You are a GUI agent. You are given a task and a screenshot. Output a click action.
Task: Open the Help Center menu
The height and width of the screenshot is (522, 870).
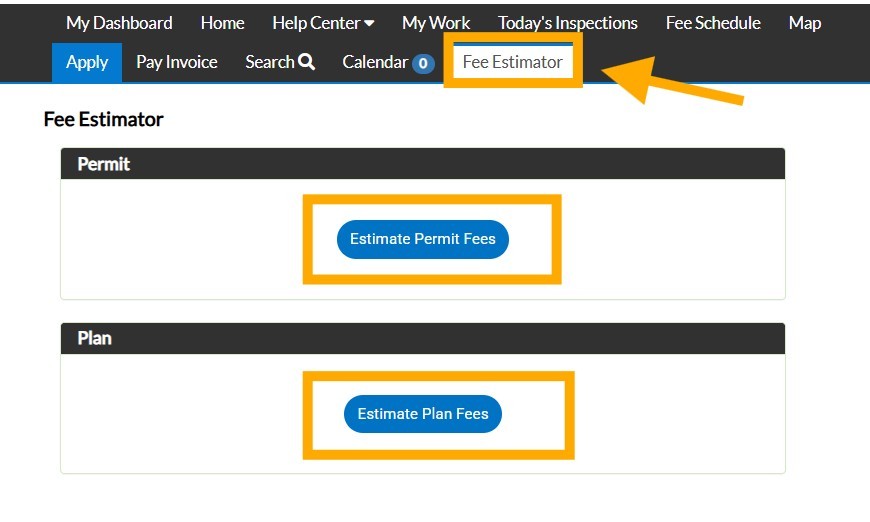pos(316,23)
